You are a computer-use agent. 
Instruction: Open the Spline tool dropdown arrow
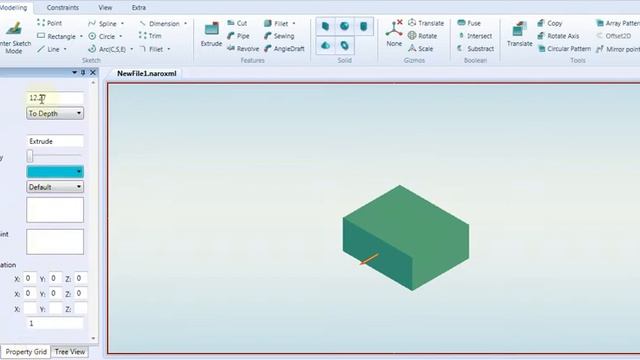click(122, 23)
